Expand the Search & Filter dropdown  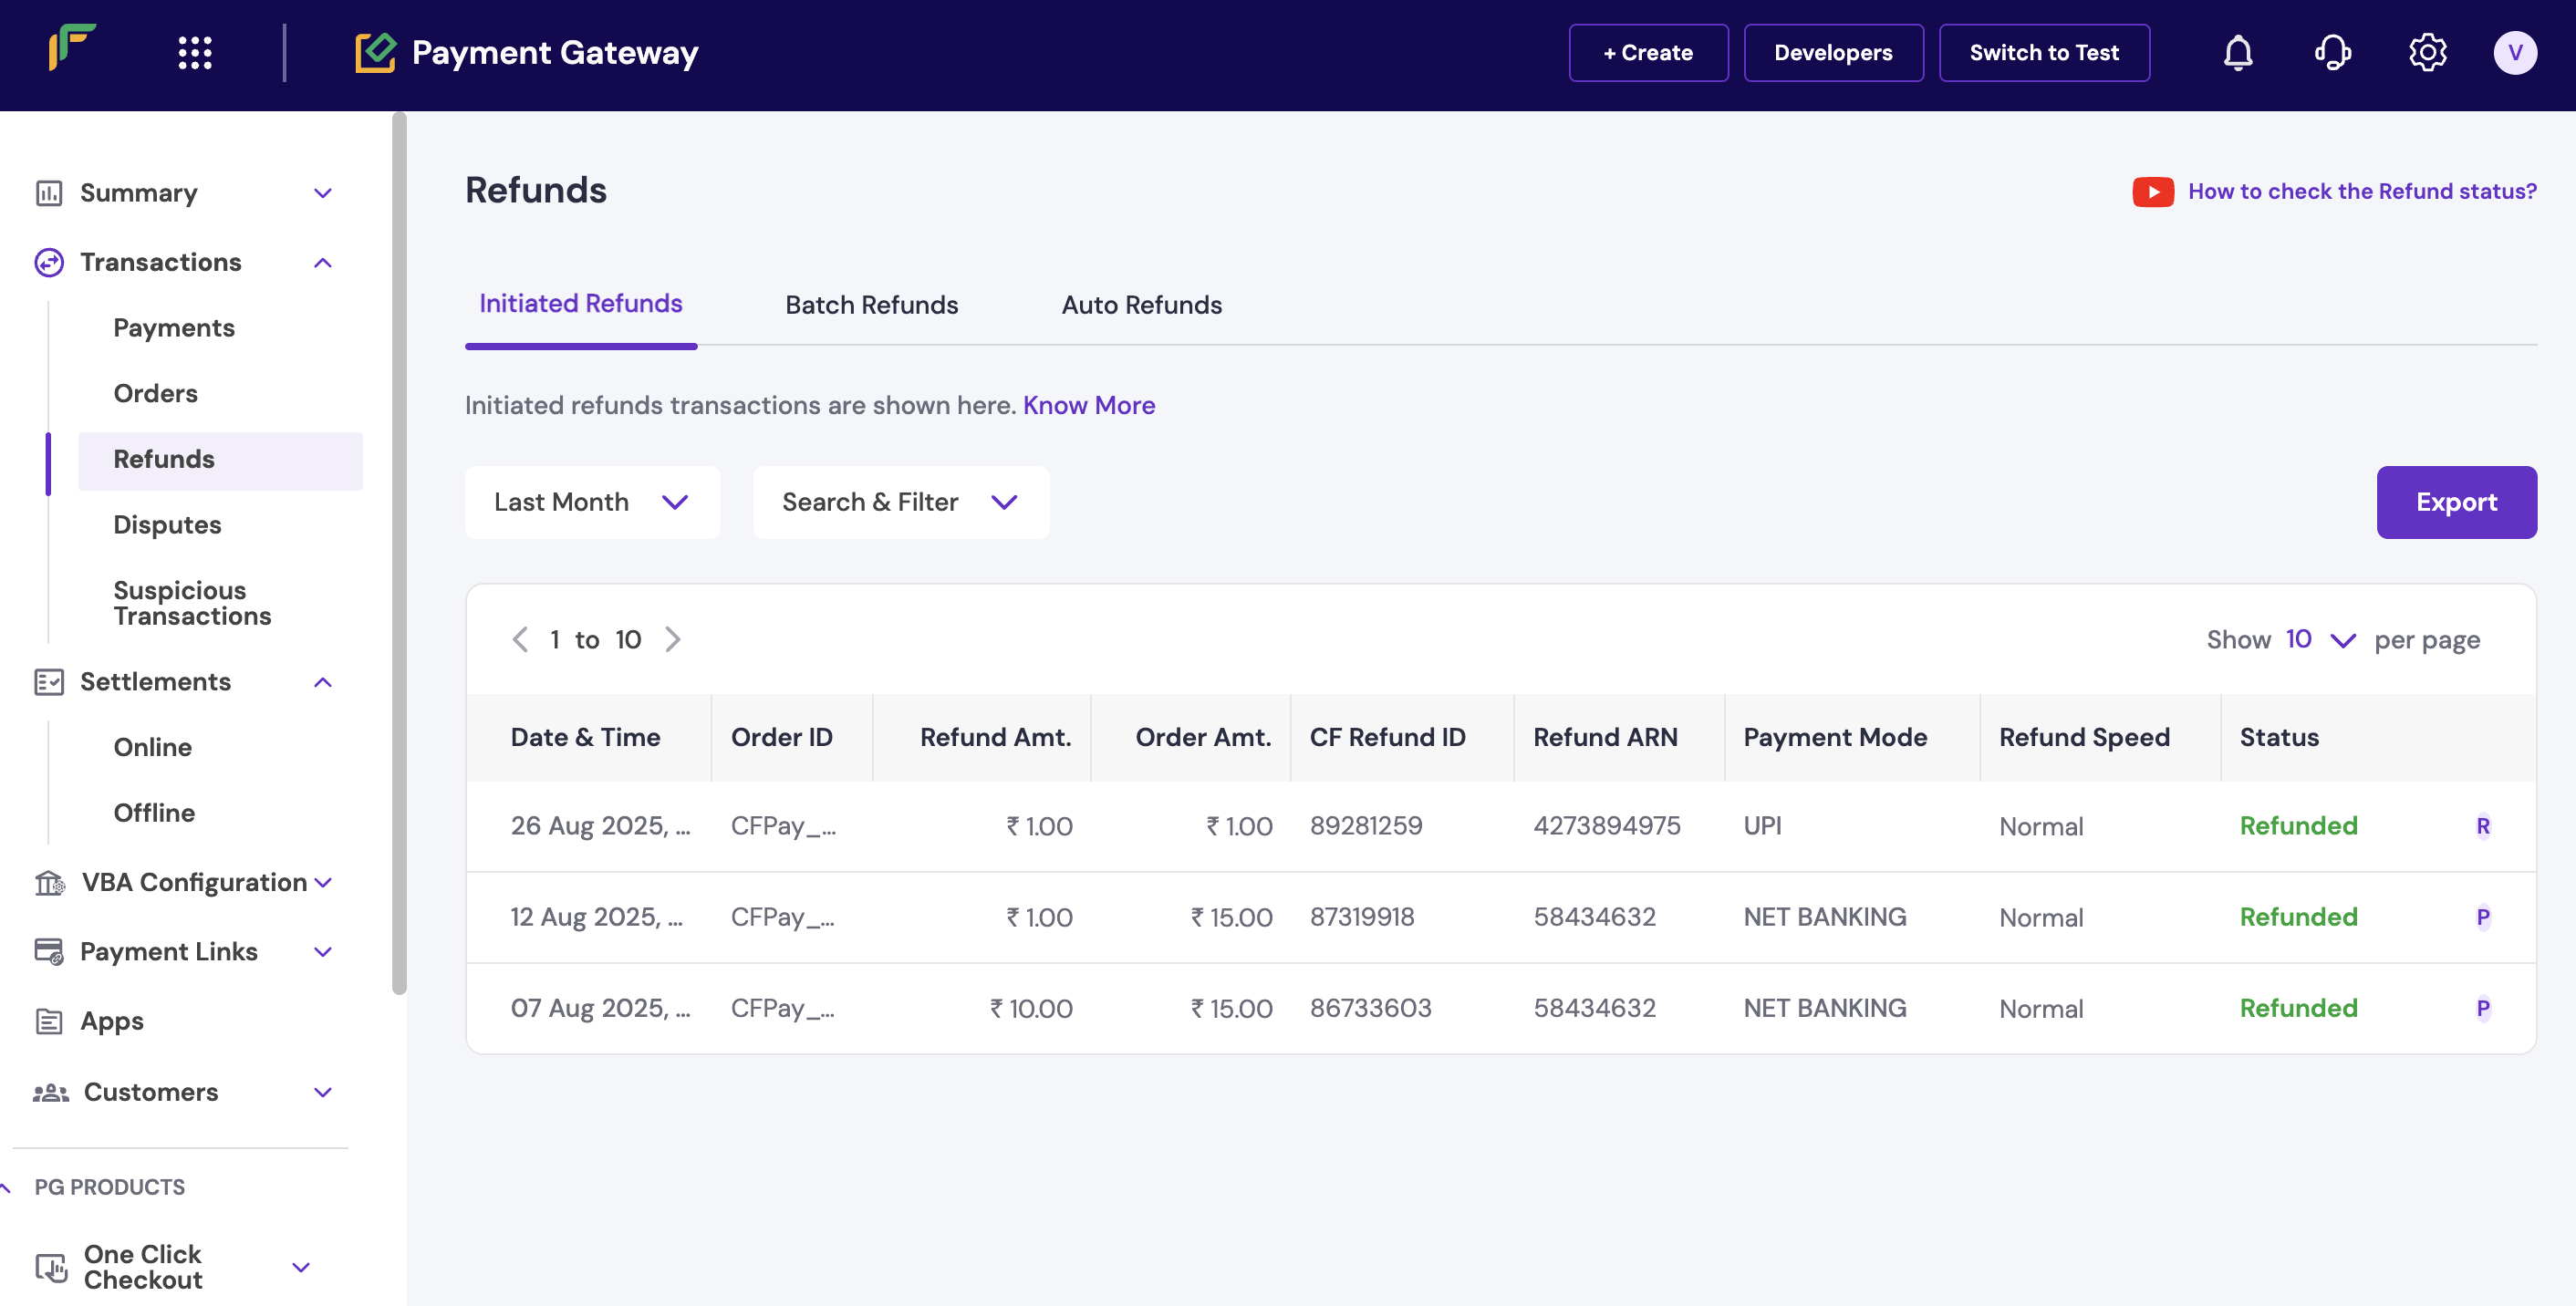(900, 502)
